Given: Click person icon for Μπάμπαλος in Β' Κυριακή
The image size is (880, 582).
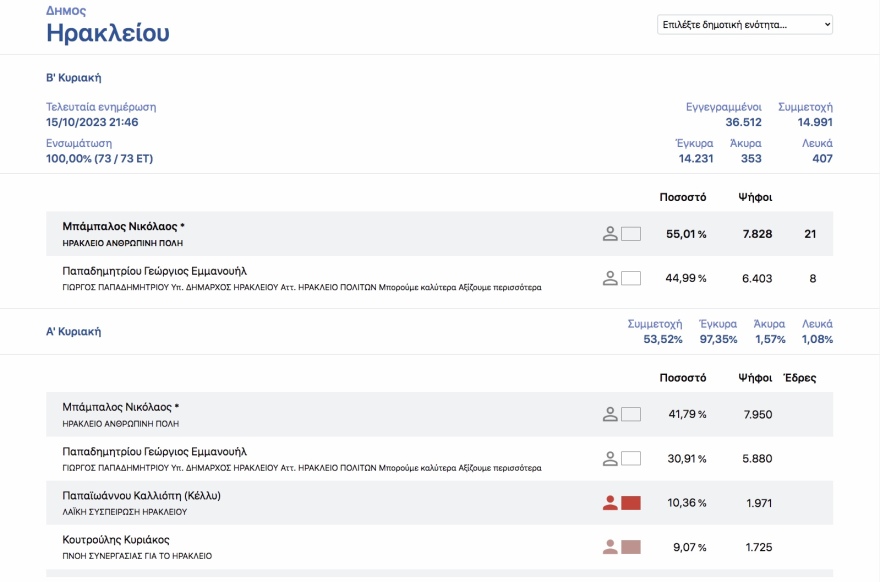Looking at the screenshot, I should [609, 234].
